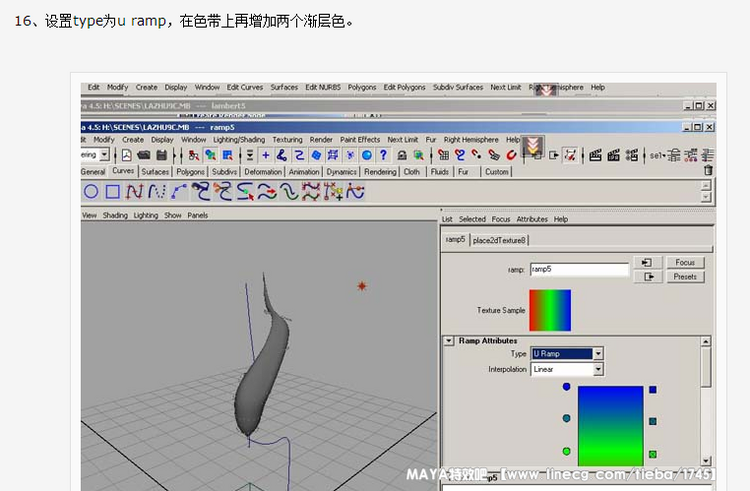Select the NURBS circle shelf icon

[91, 191]
